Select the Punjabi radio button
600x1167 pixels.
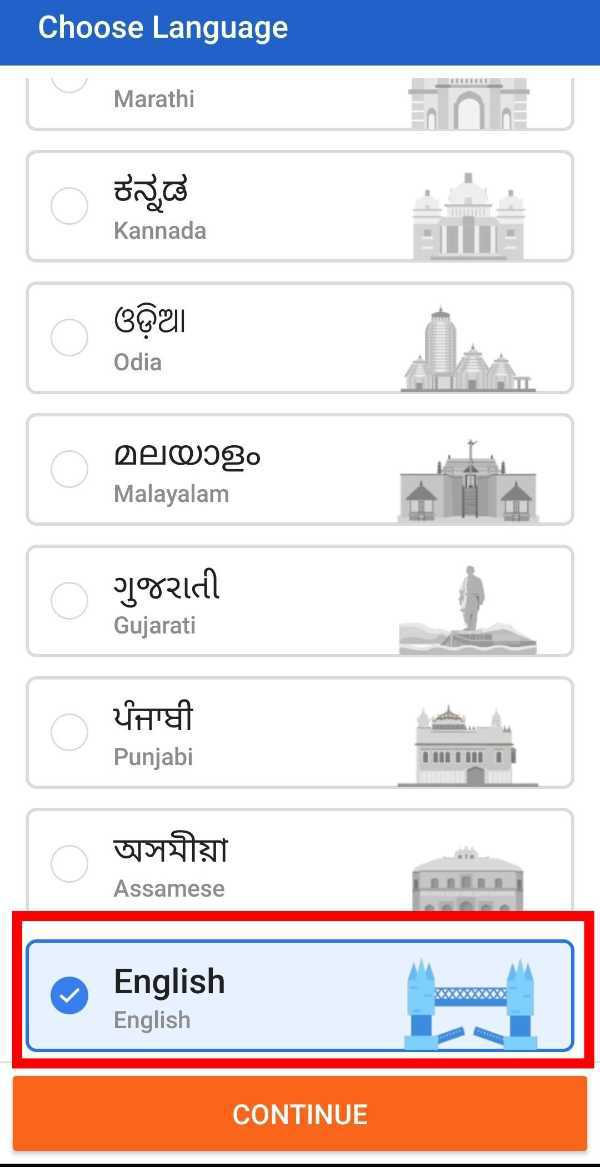[69, 732]
